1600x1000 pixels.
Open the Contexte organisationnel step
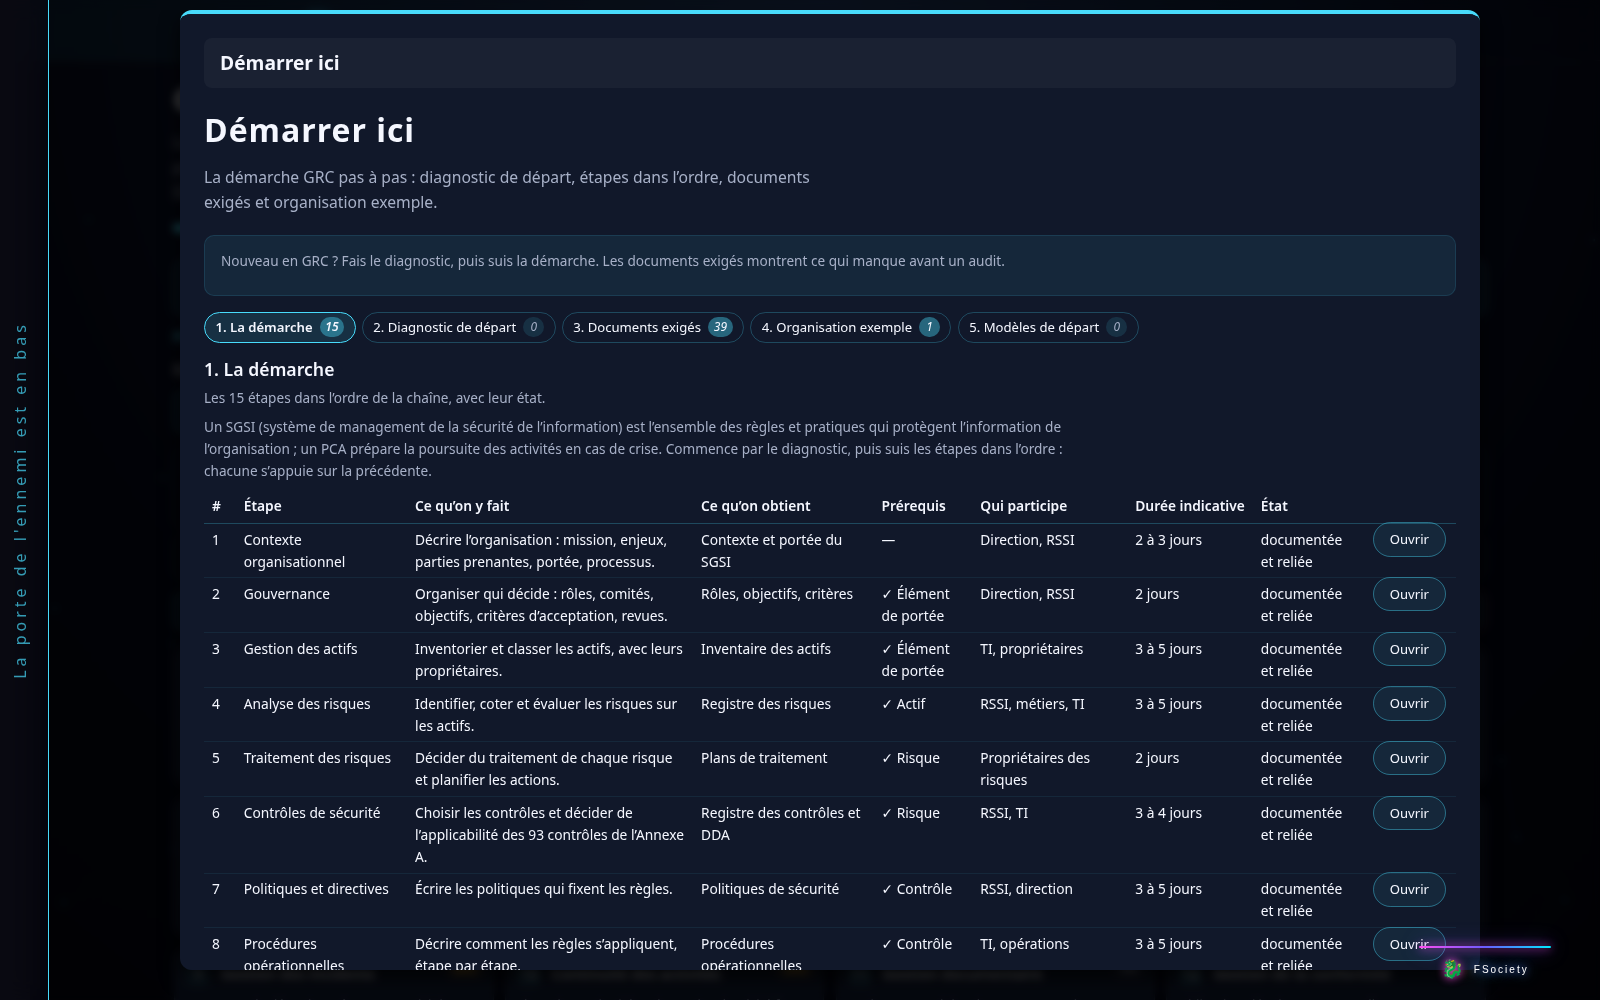point(1409,540)
